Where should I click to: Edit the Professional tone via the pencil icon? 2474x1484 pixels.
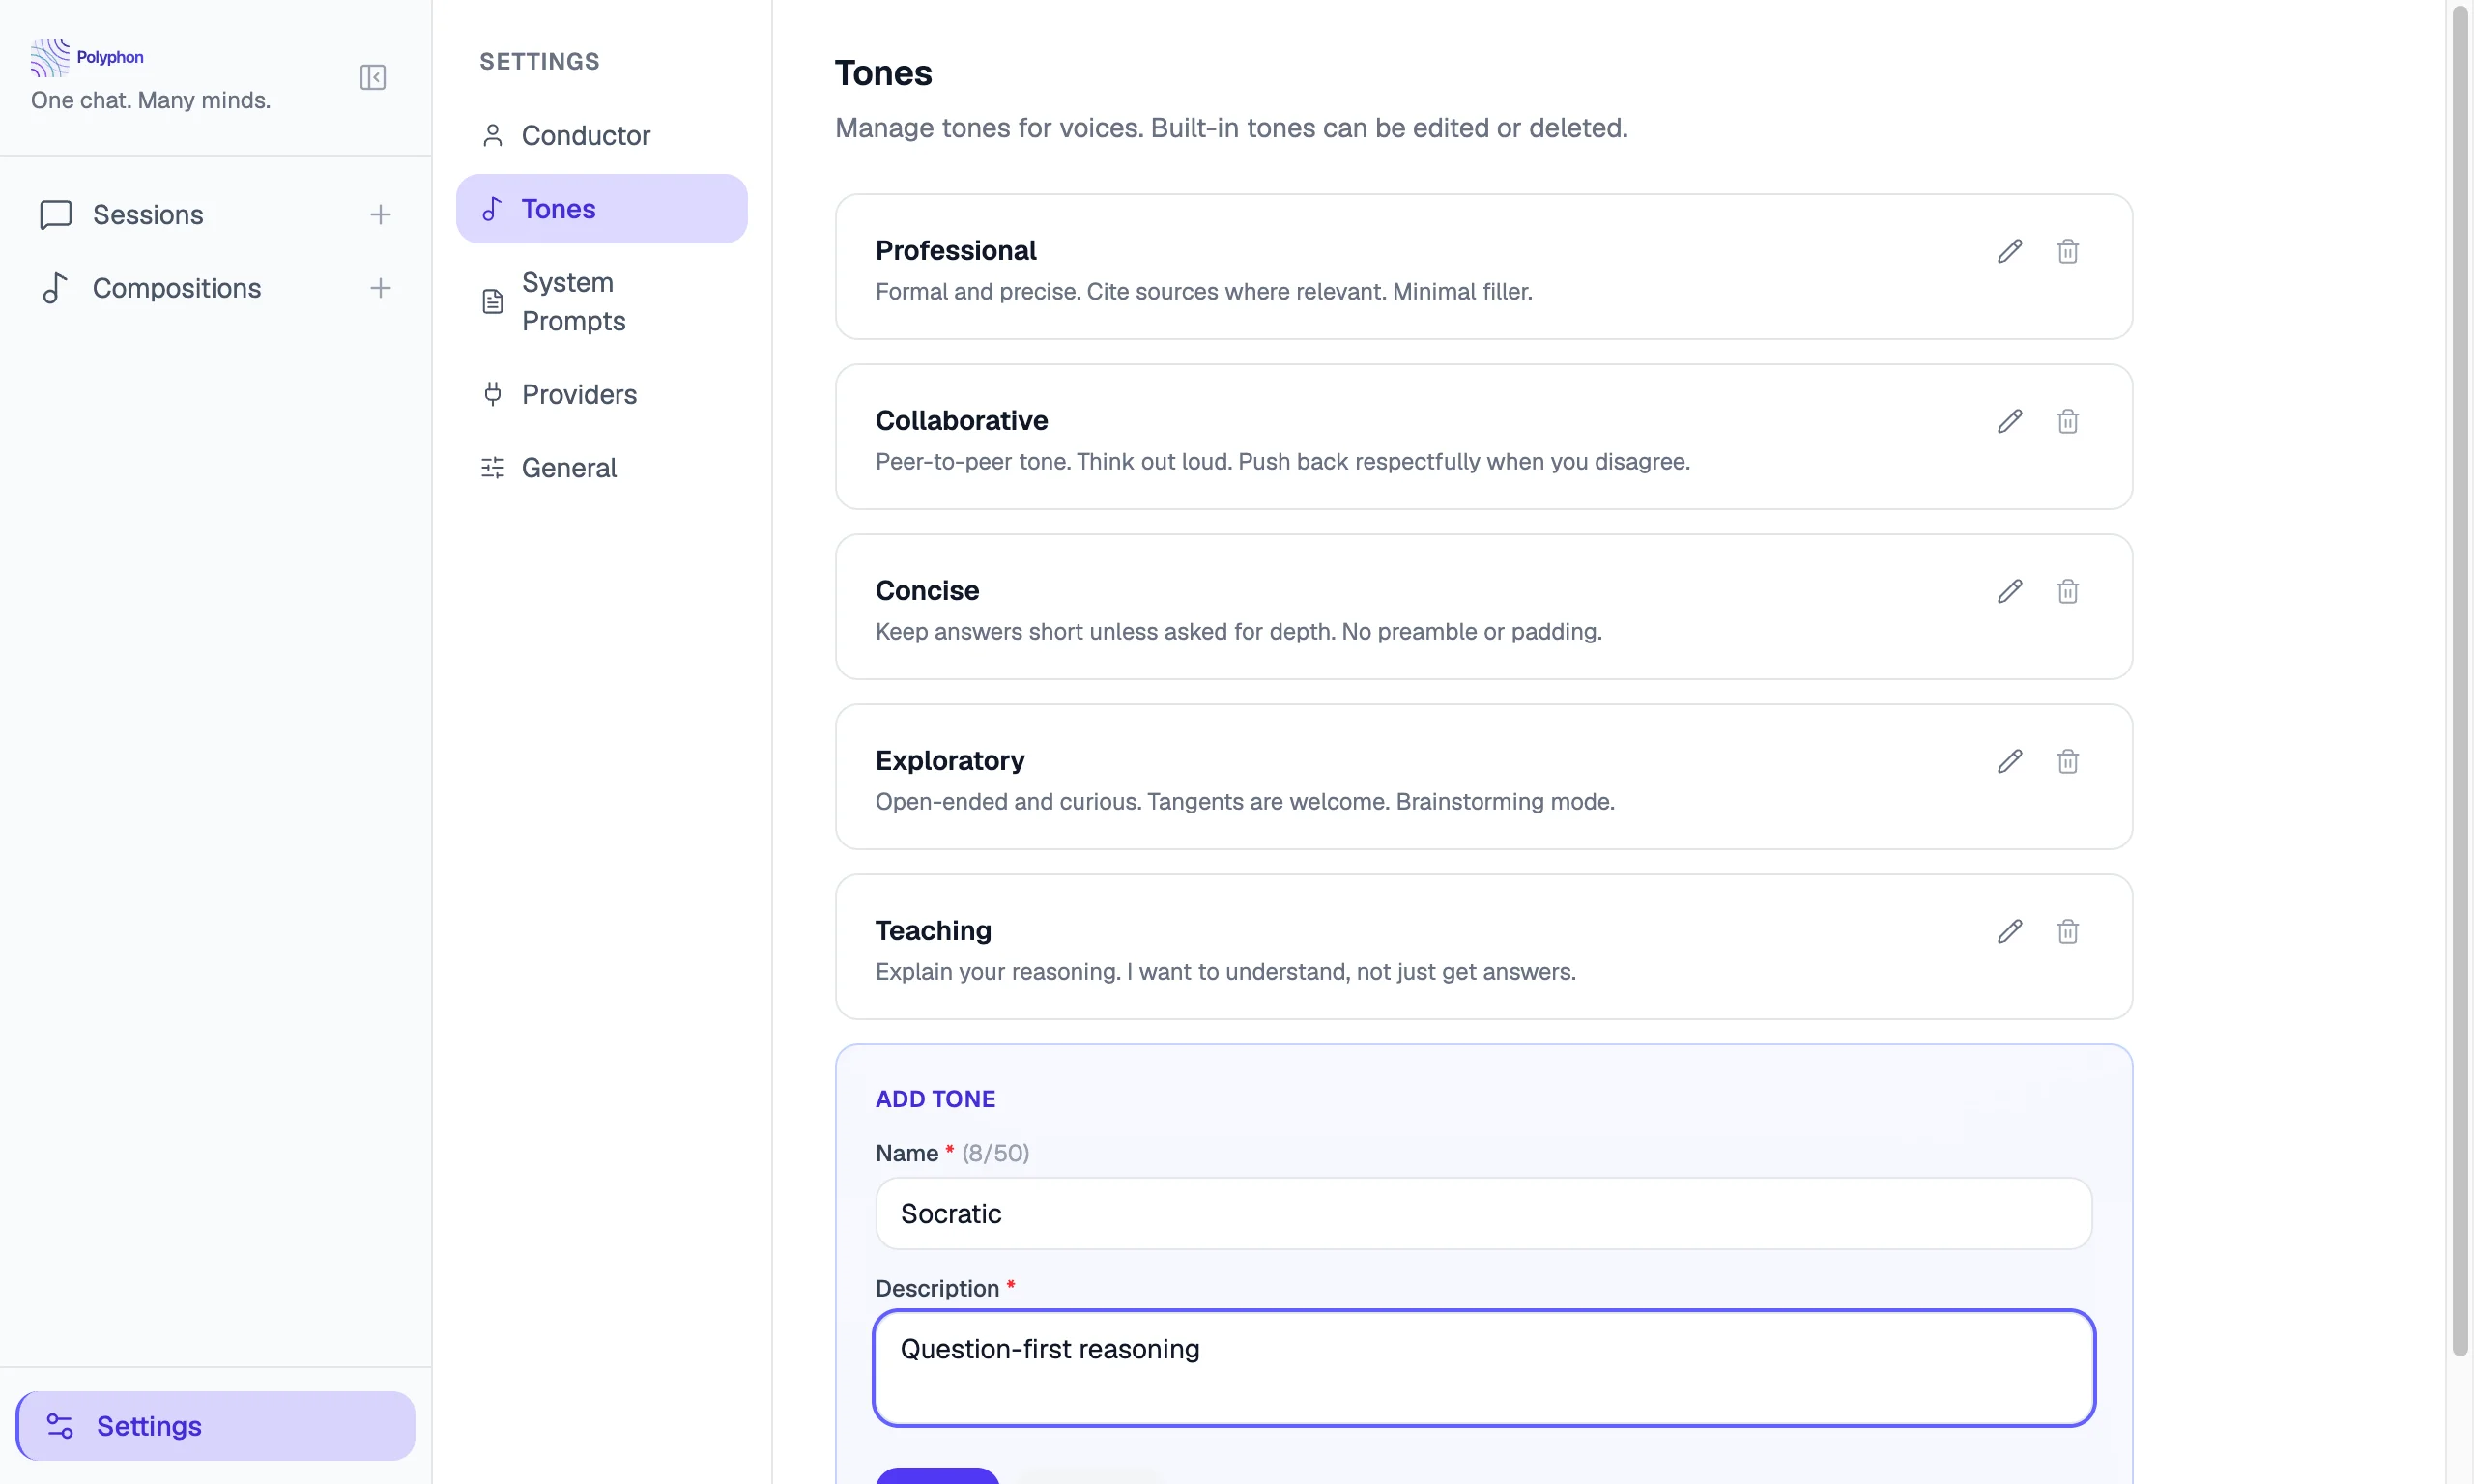[2009, 251]
